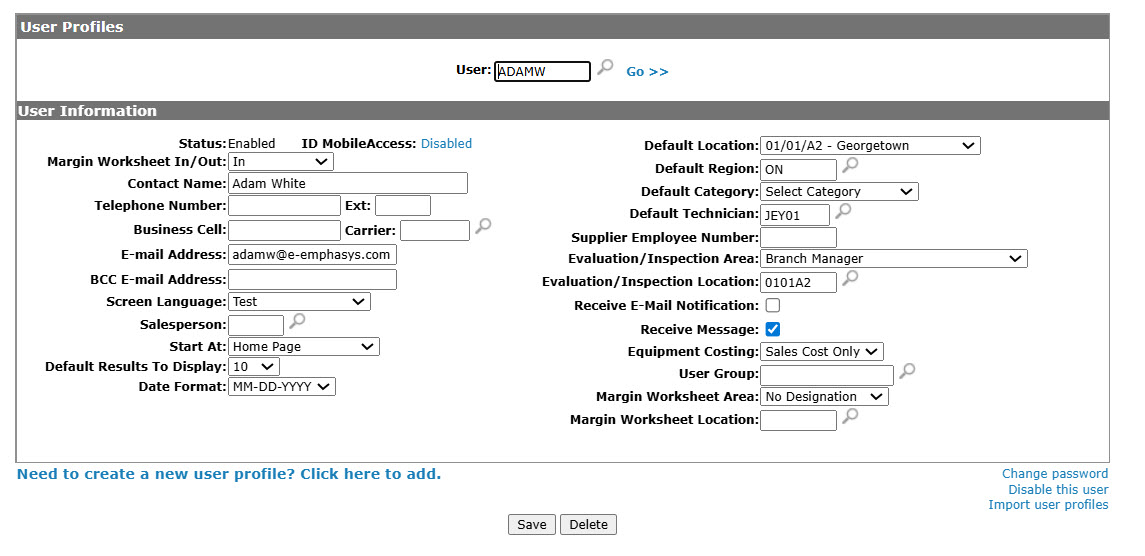Open the Date Format dropdown
This screenshot has width=1145, height=556.
point(282,386)
